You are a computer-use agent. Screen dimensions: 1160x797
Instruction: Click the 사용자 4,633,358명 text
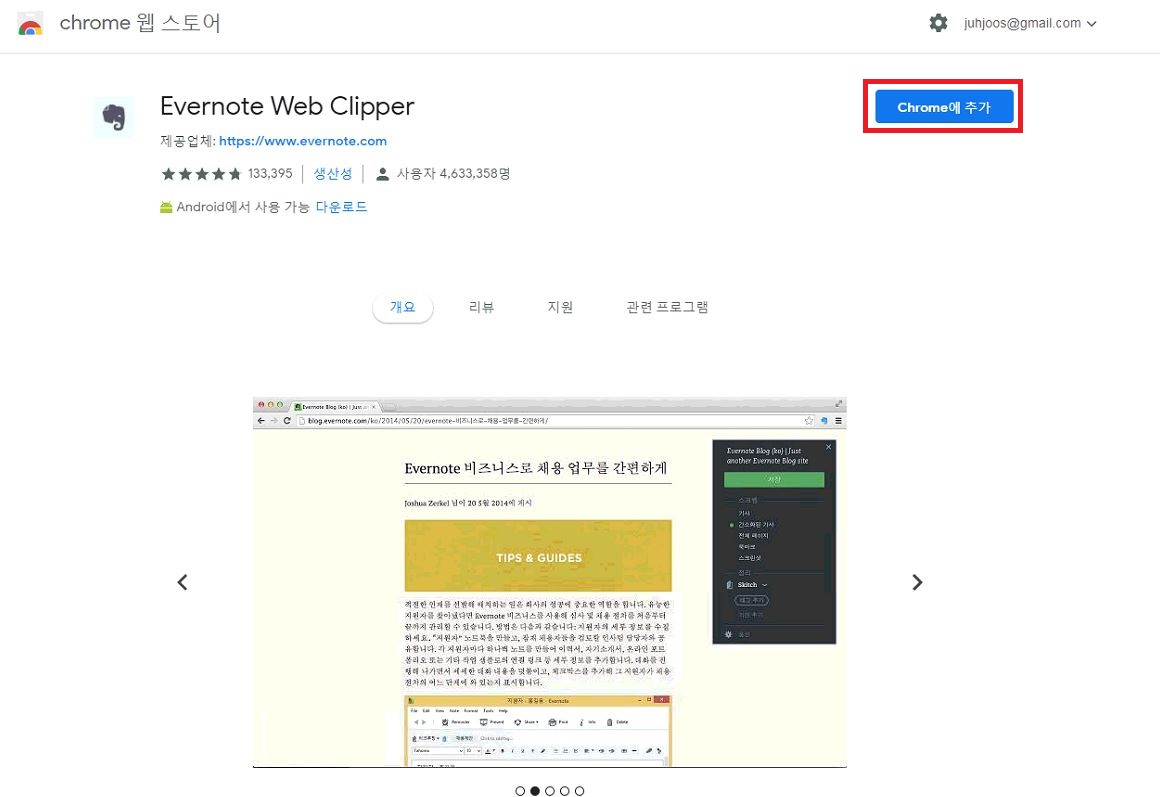tap(453, 174)
